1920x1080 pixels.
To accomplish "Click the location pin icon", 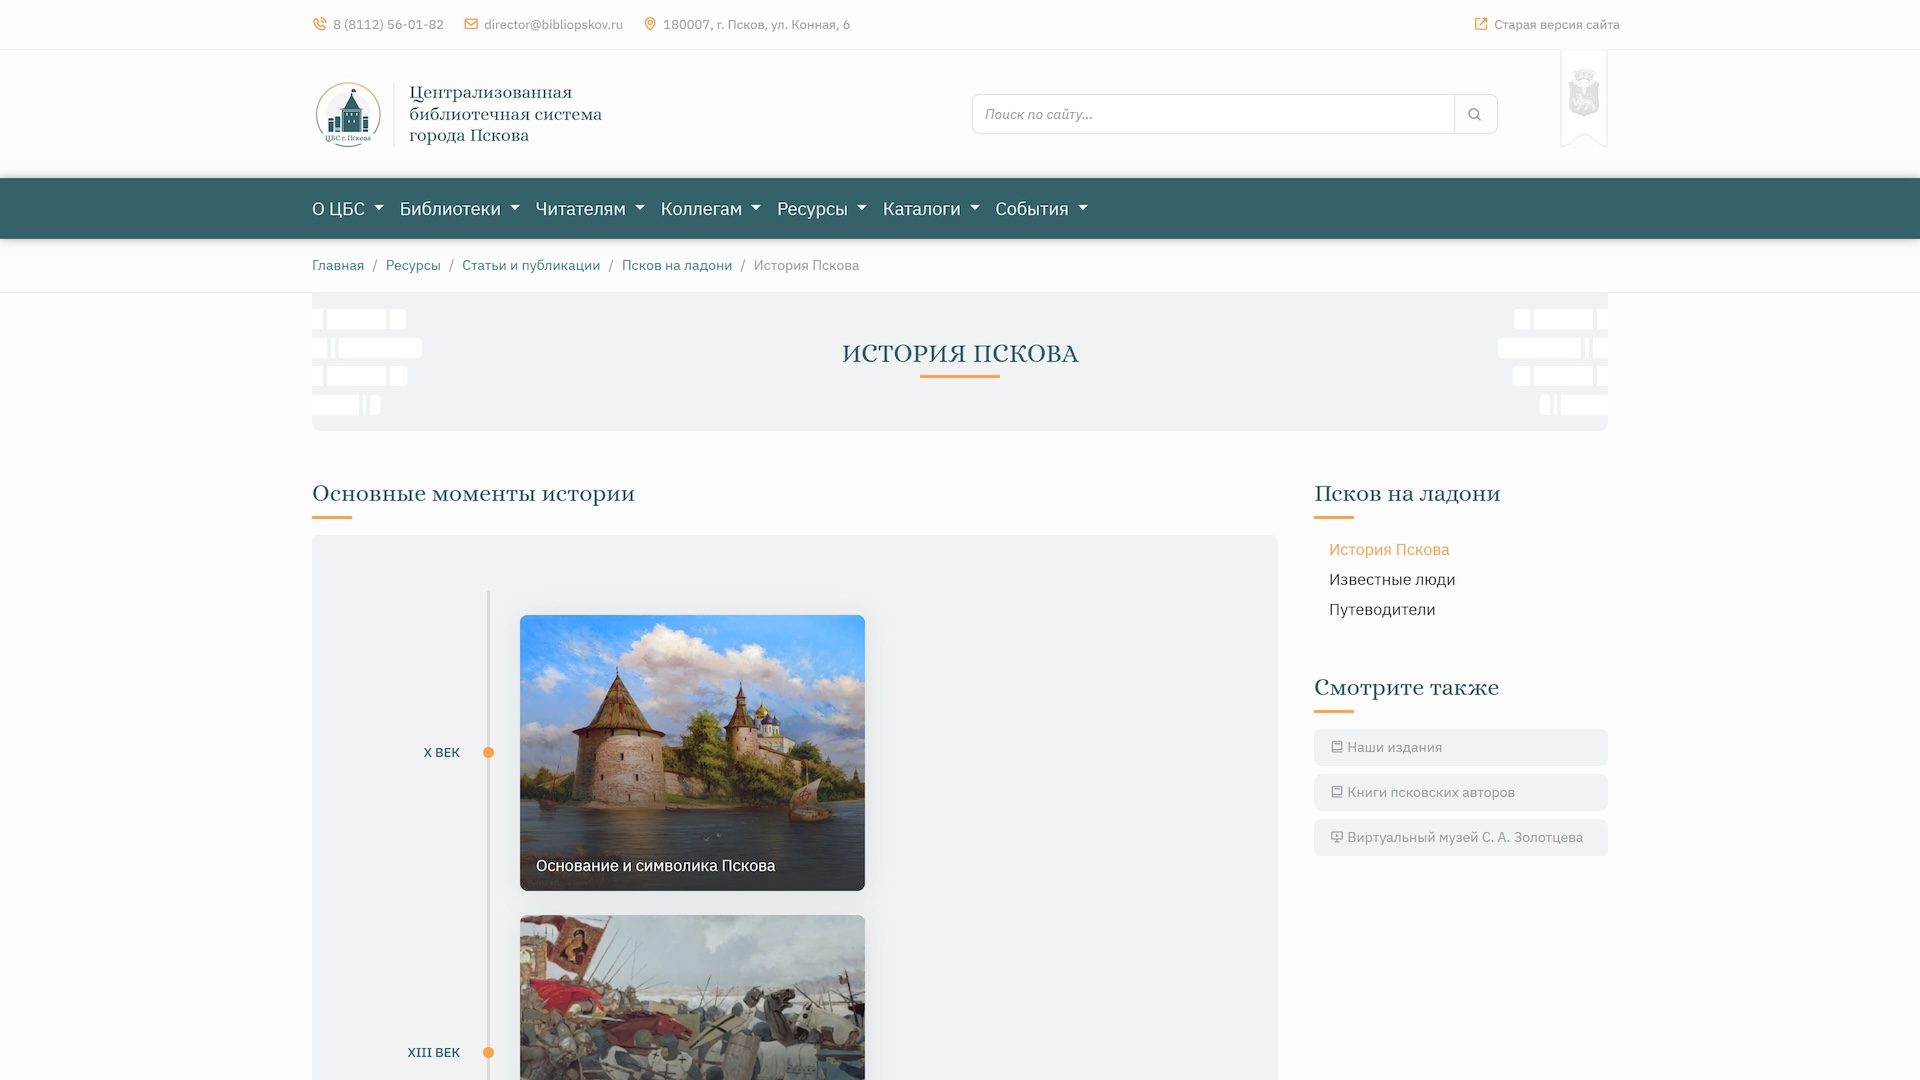I will [x=650, y=24].
